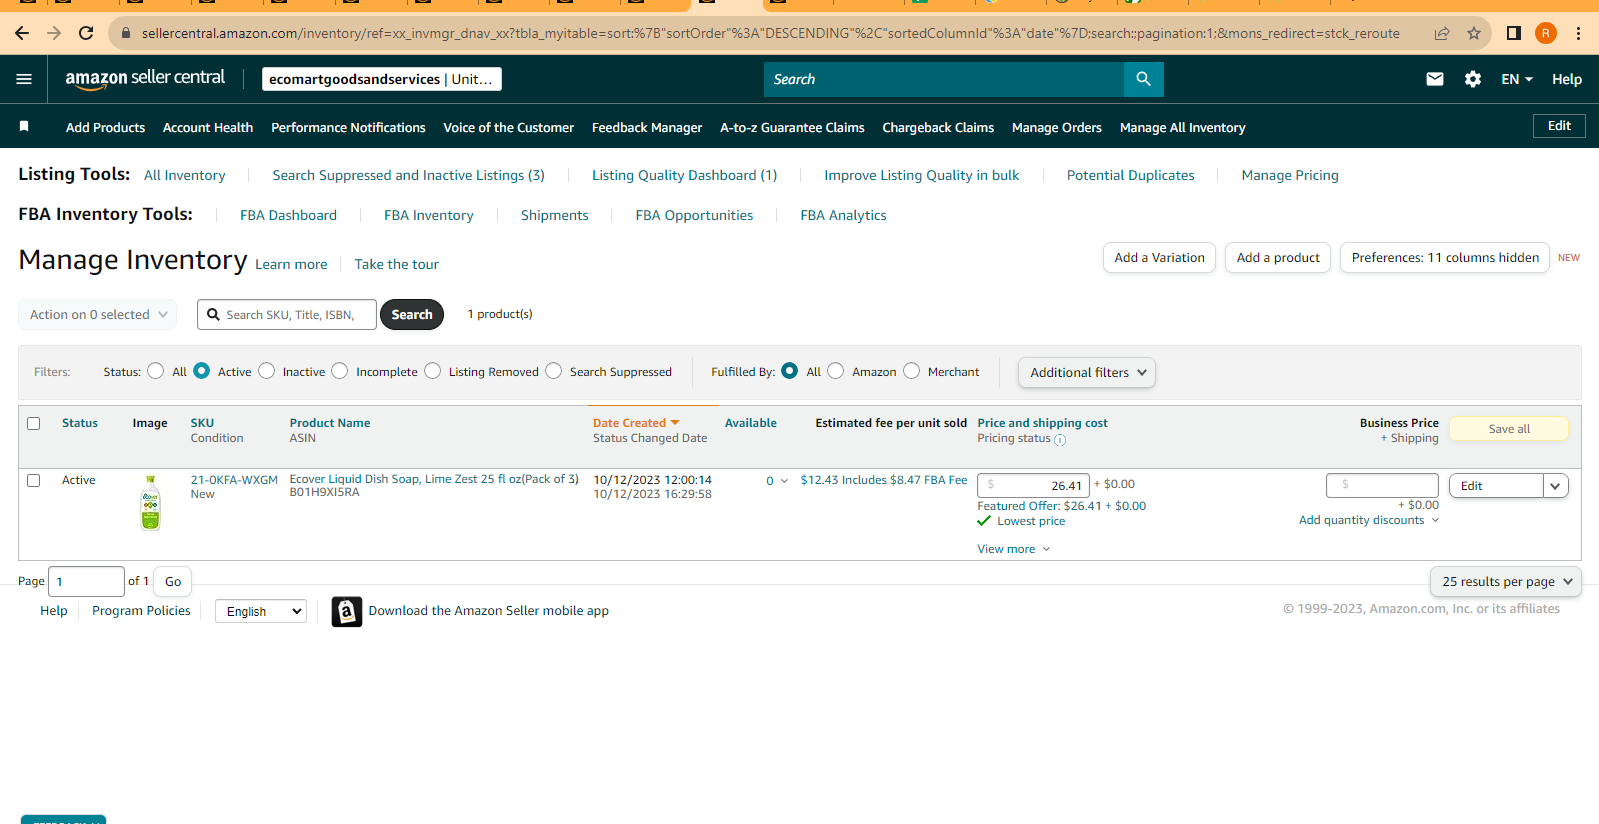Expand View more pricing details
Image resolution: width=1599 pixels, height=824 pixels.
pos(1014,549)
